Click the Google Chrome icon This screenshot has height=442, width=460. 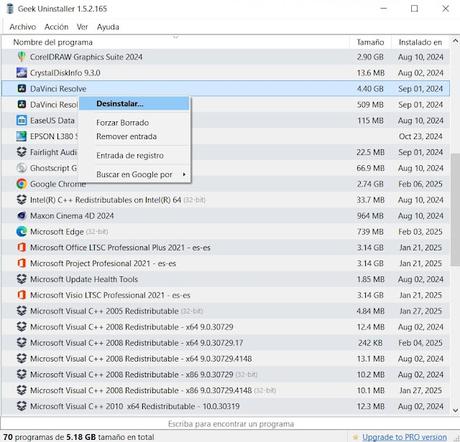22,184
